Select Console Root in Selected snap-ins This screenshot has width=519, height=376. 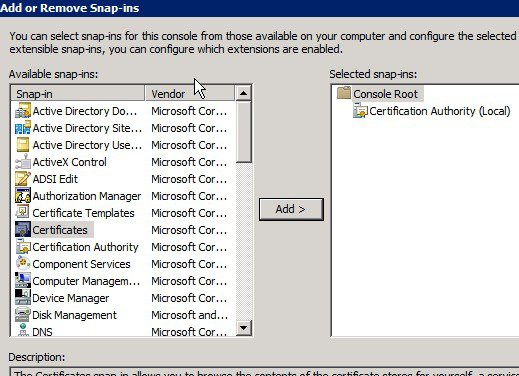click(x=385, y=94)
